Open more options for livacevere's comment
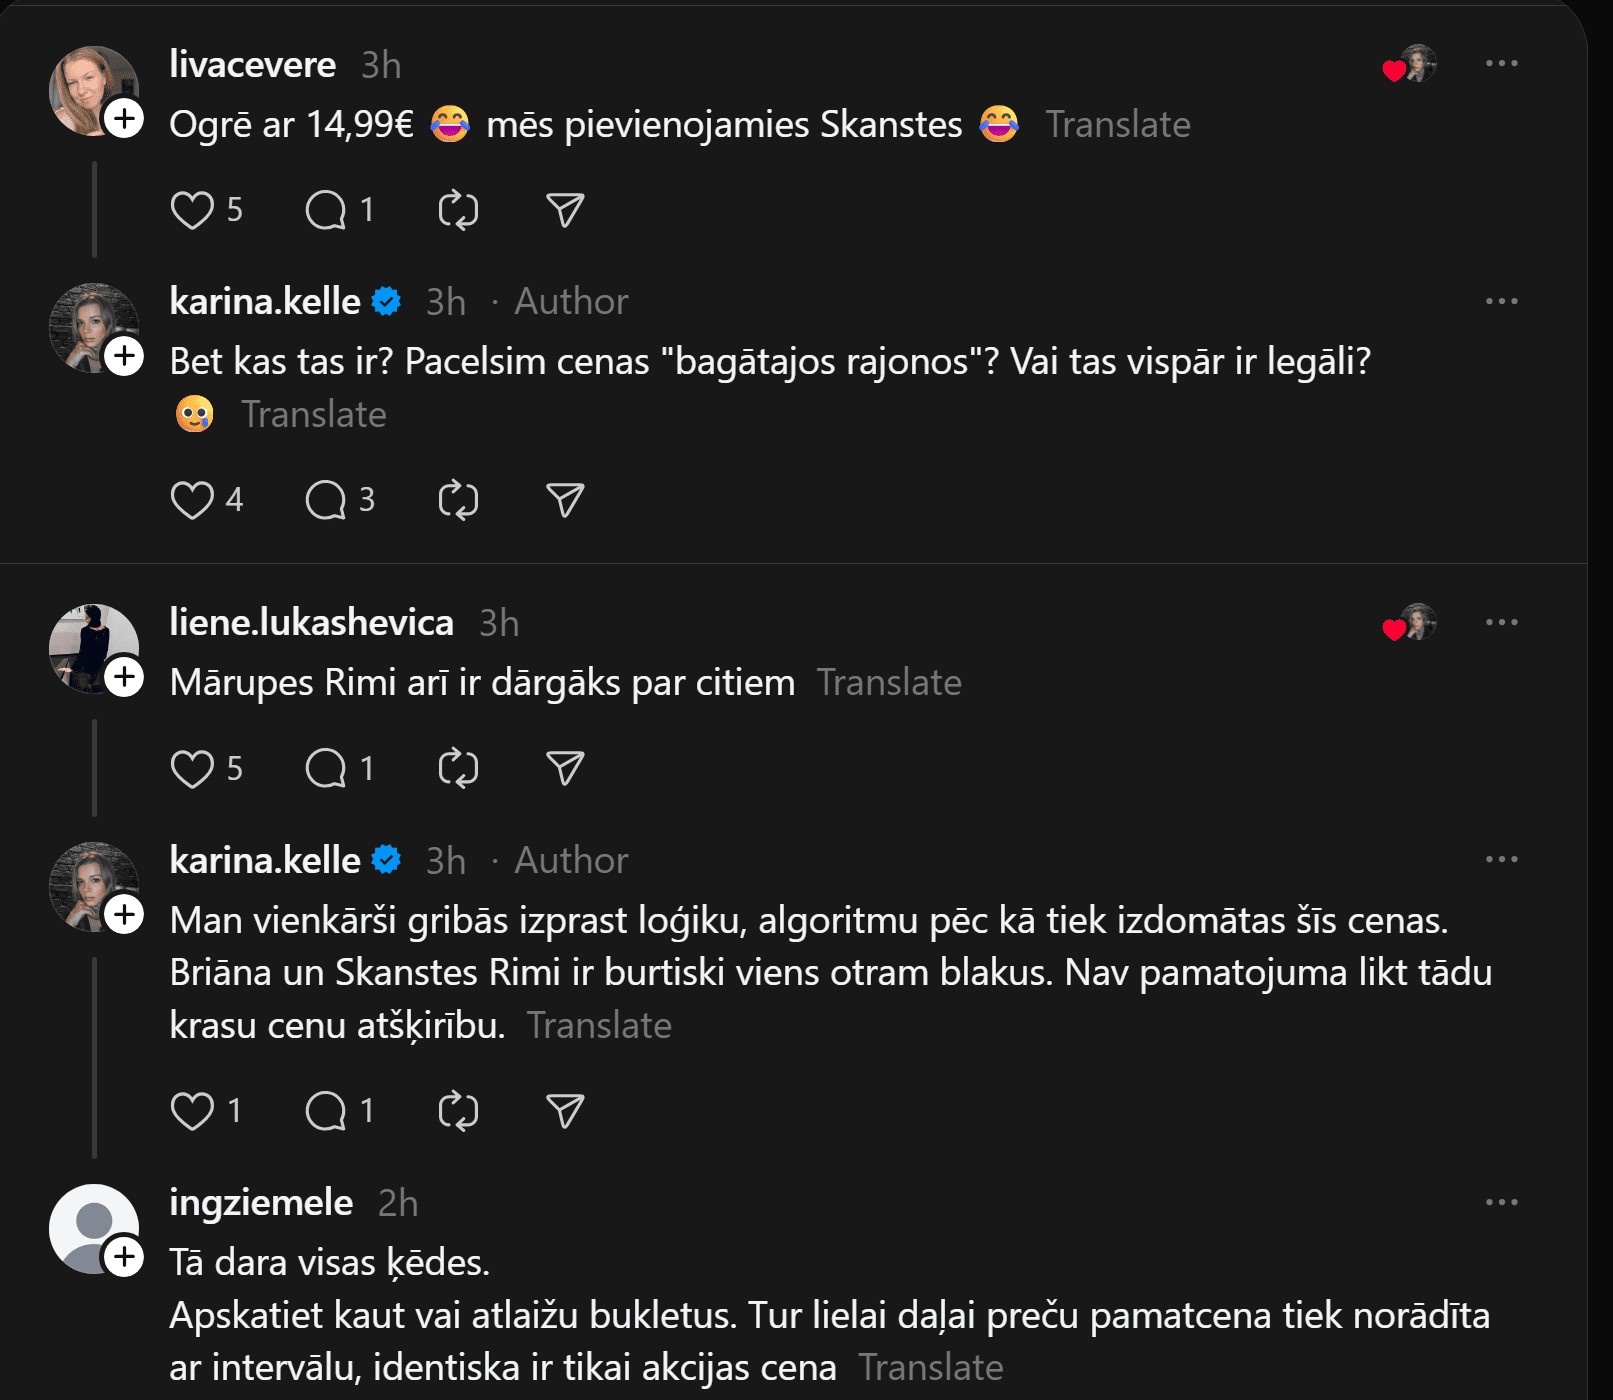The image size is (1613, 1400). (x=1501, y=64)
